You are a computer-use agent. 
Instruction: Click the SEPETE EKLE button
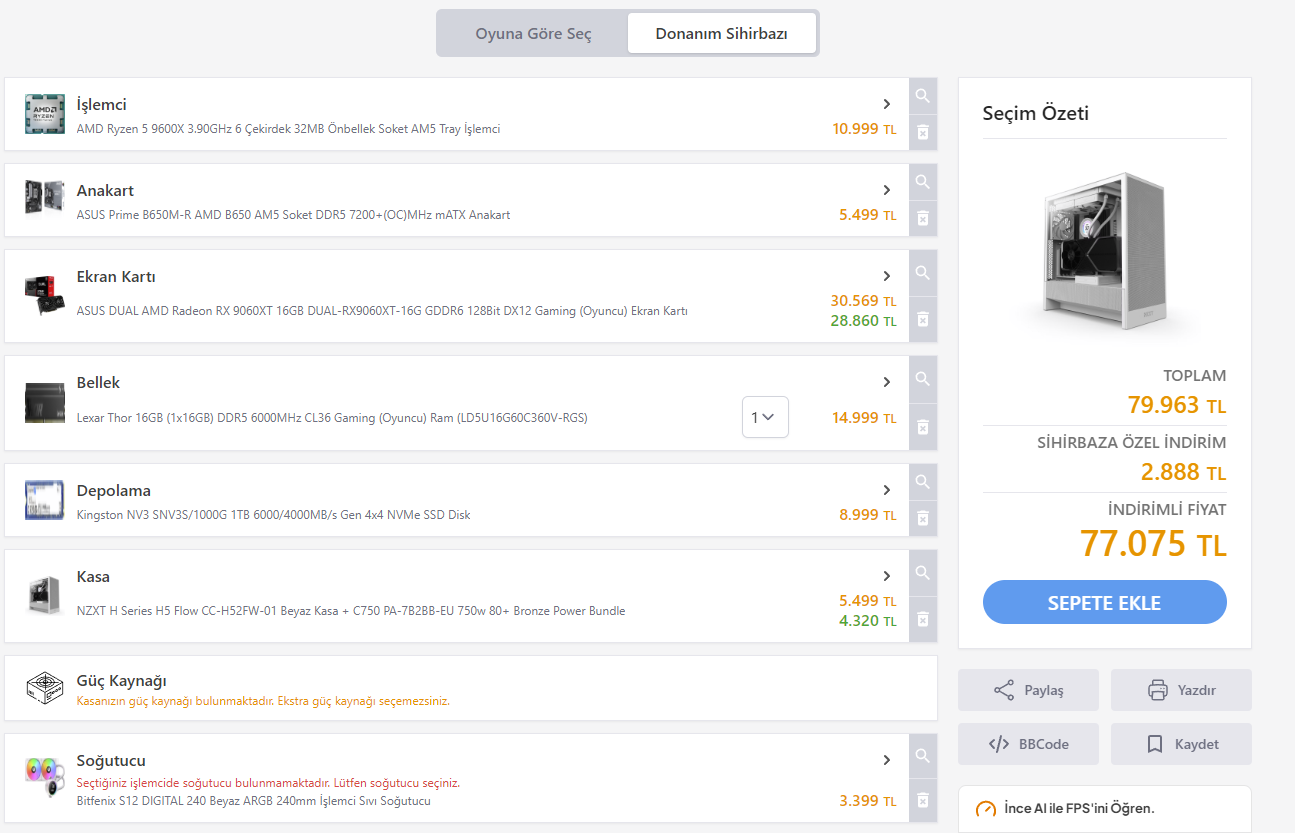coord(1105,602)
